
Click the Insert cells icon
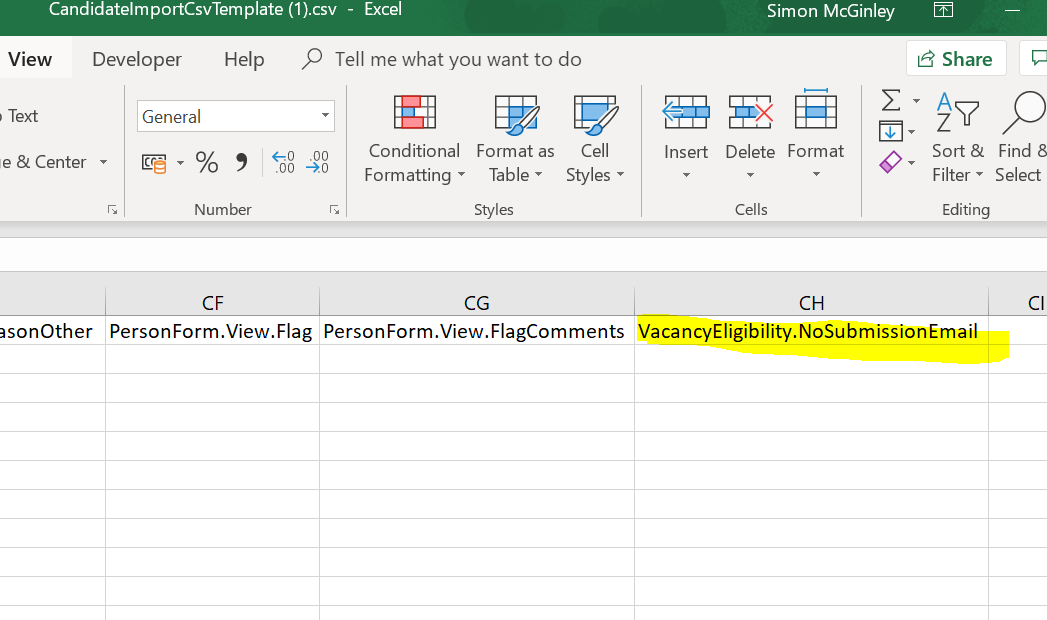tap(686, 112)
